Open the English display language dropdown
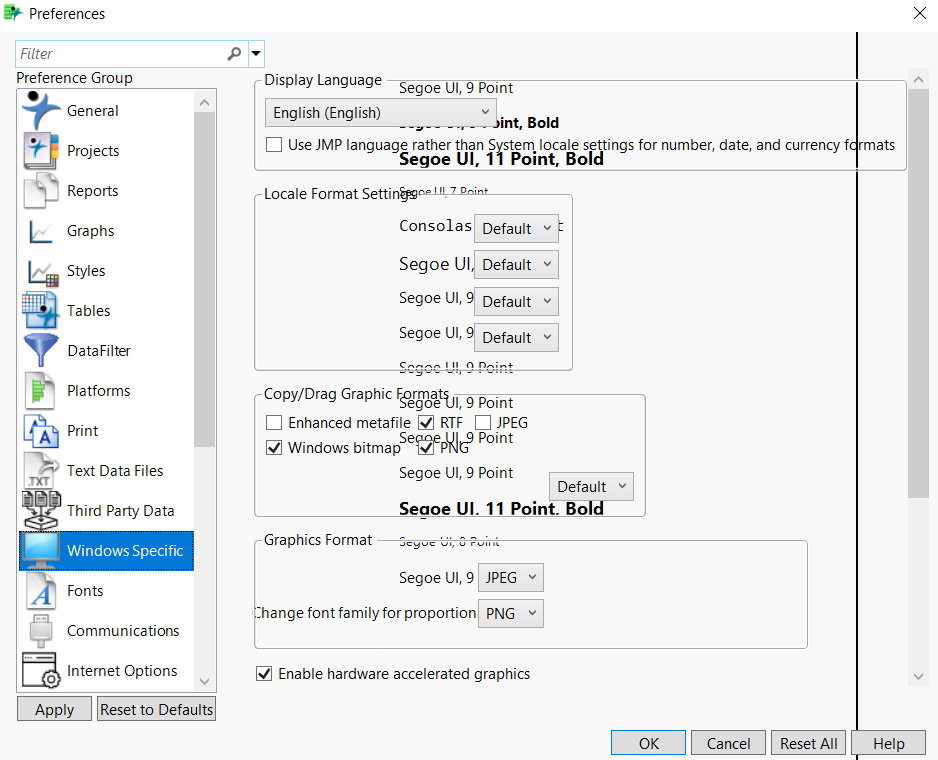 [380, 113]
